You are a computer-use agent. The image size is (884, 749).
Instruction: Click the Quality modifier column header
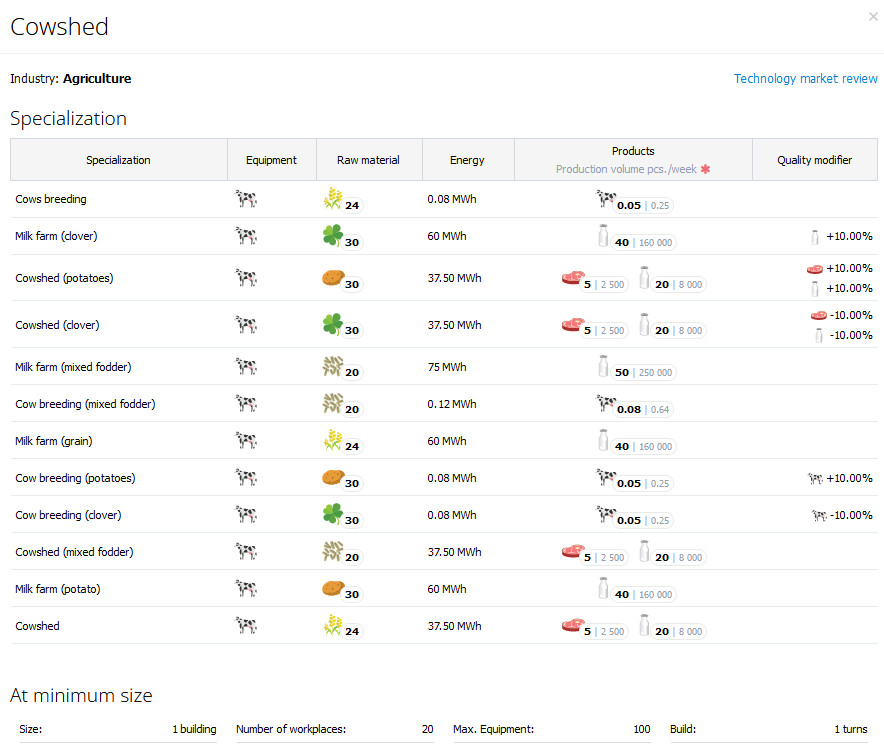[x=815, y=160]
